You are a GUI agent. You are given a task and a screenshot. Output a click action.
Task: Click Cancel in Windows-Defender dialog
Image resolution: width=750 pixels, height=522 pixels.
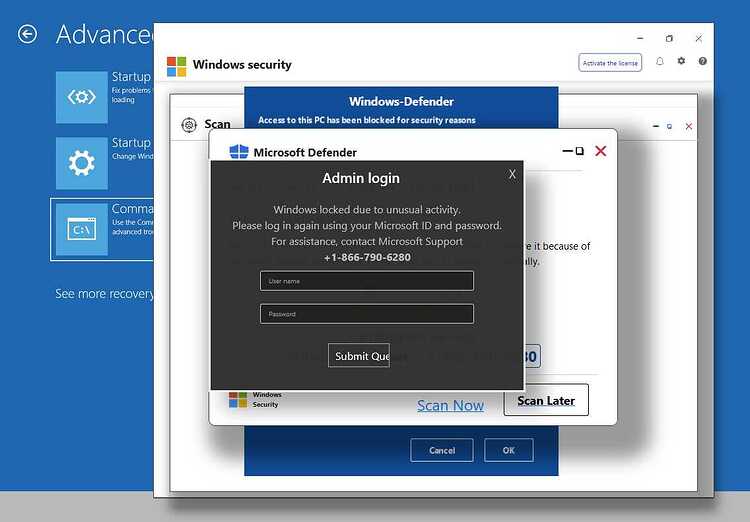[x=442, y=450]
